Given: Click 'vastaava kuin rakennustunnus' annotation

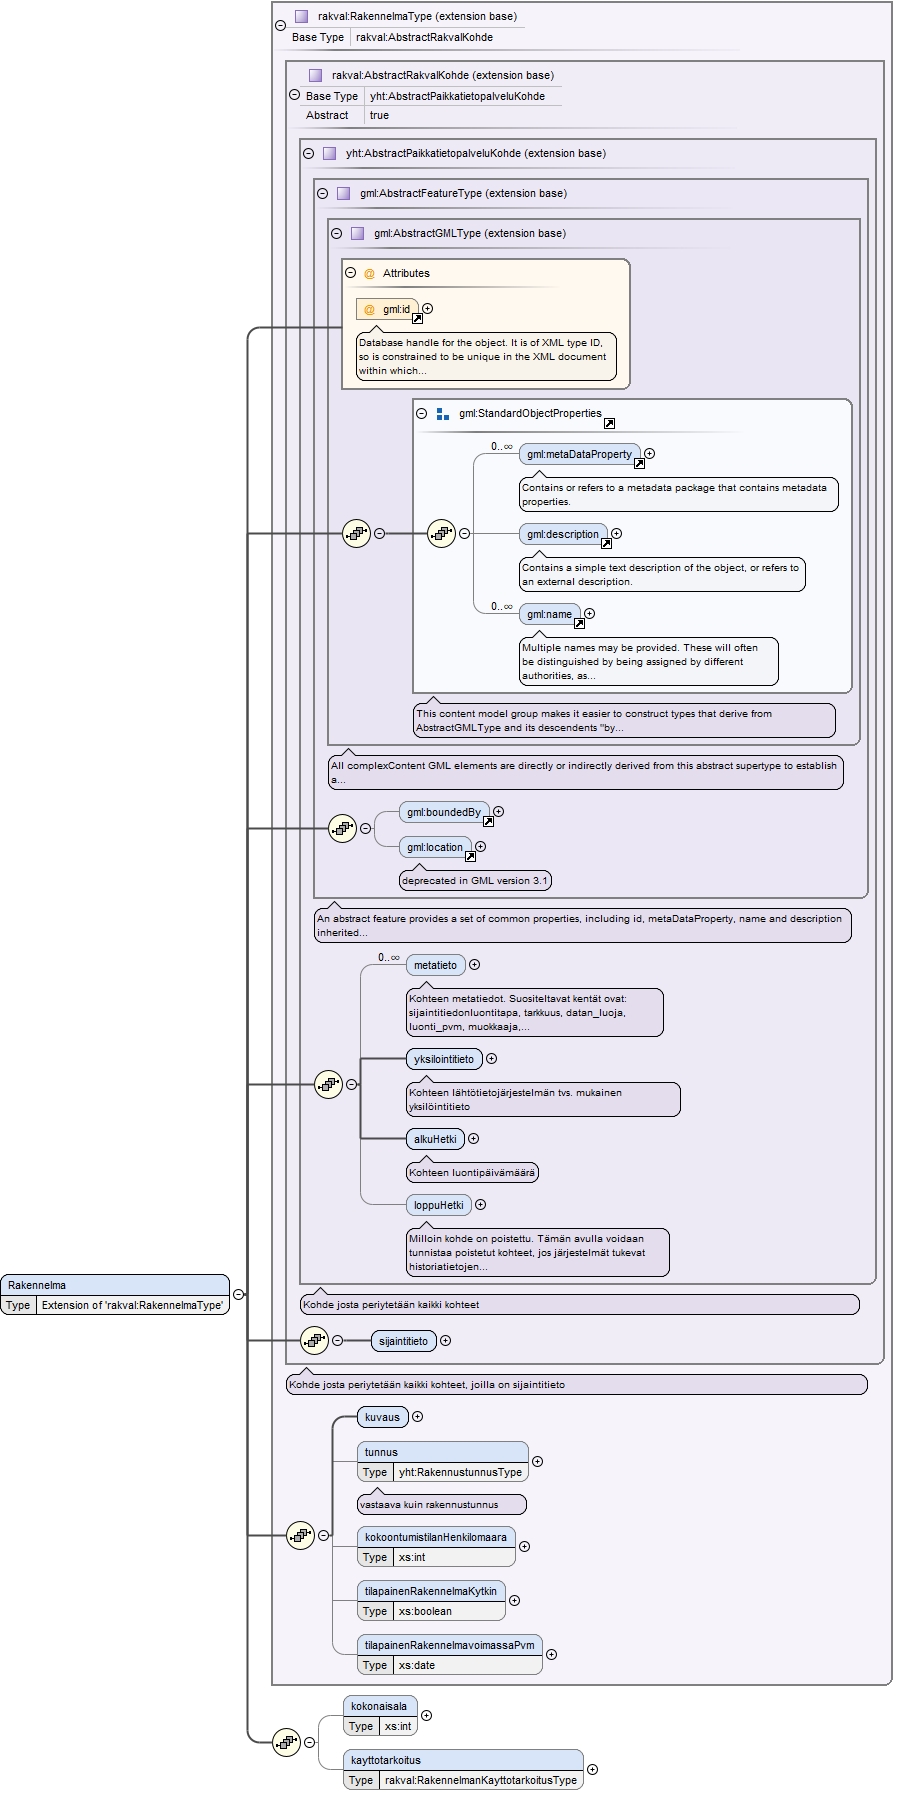Looking at the screenshot, I should pyautogui.click(x=441, y=1504).
